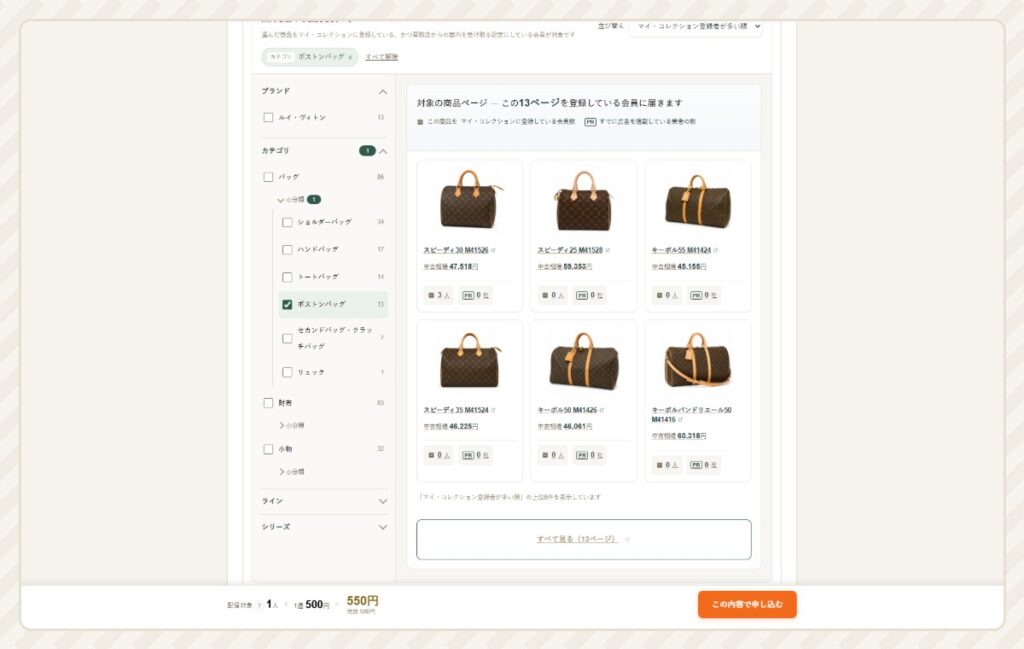Click the スピーディ30 PR advertiser count badge
This screenshot has width=1024, height=649.
click(475, 295)
